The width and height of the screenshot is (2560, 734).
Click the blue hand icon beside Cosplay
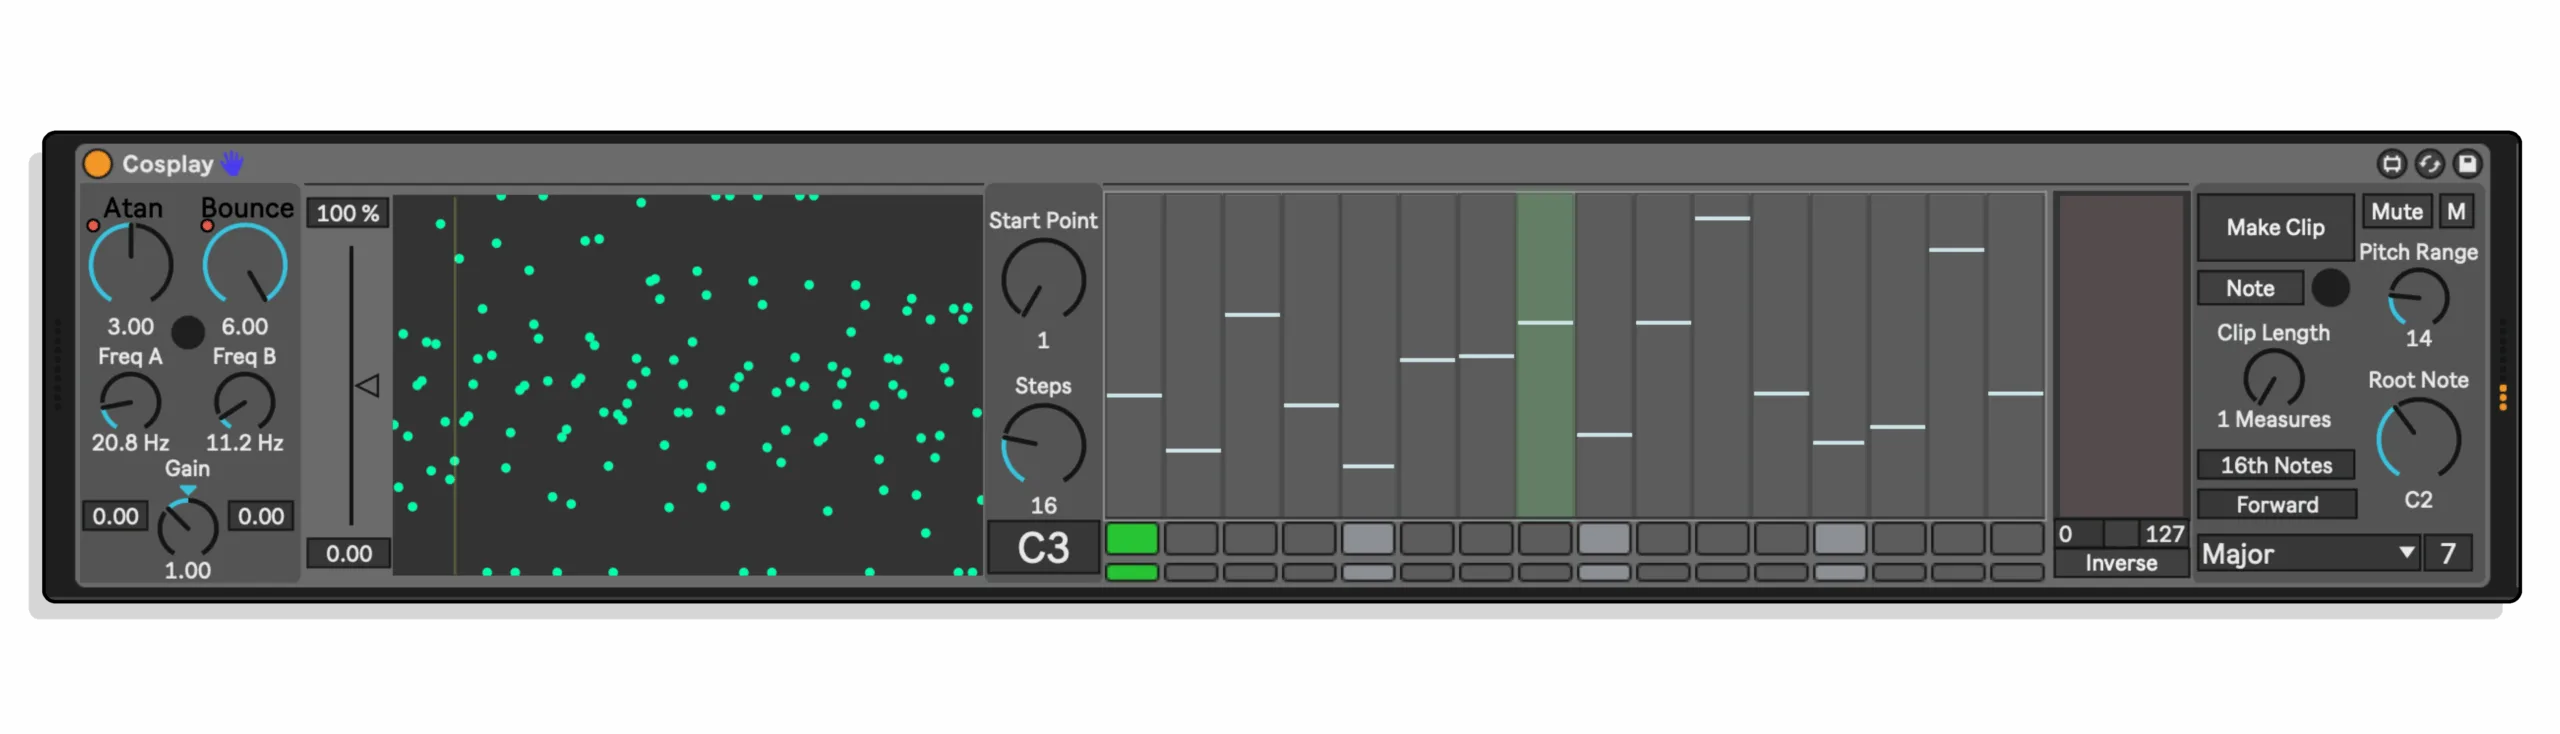[x=232, y=162]
